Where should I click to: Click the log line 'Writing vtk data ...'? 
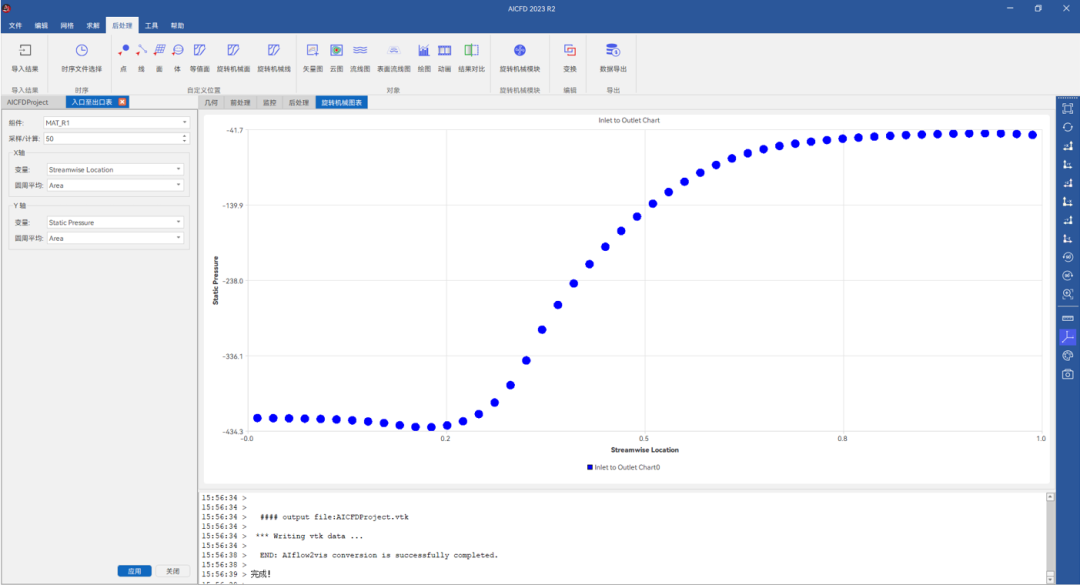pyautogui.click(x=309, y=536)
